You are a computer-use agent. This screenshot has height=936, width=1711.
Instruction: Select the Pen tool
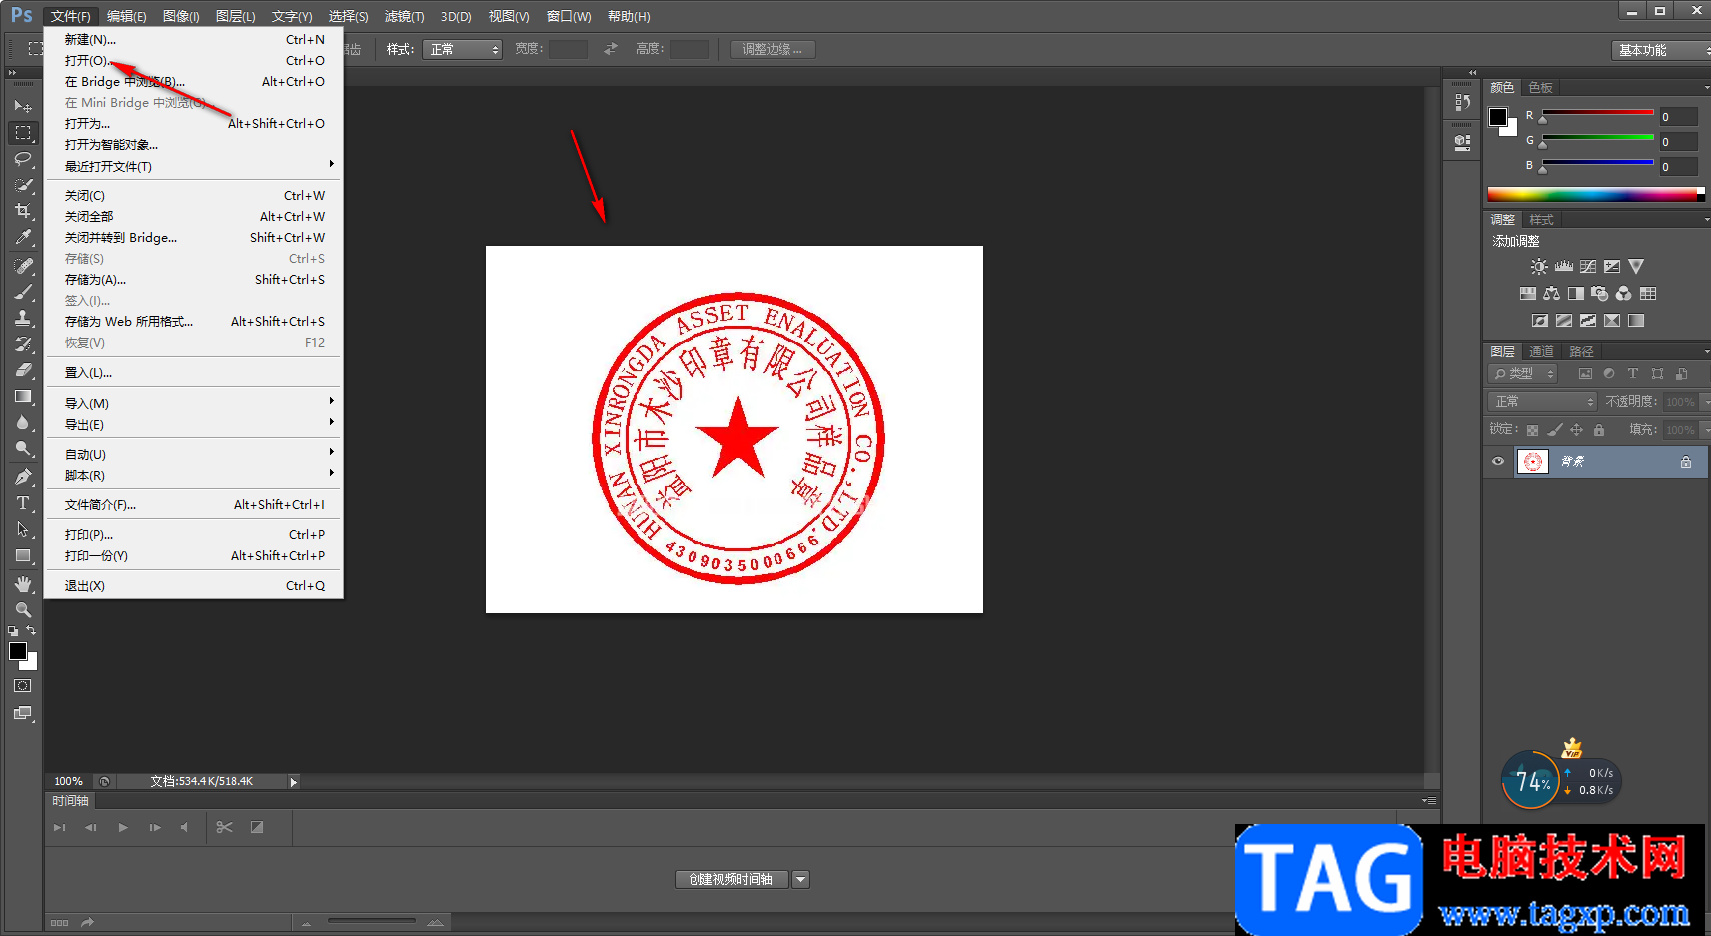click(23, 477)
